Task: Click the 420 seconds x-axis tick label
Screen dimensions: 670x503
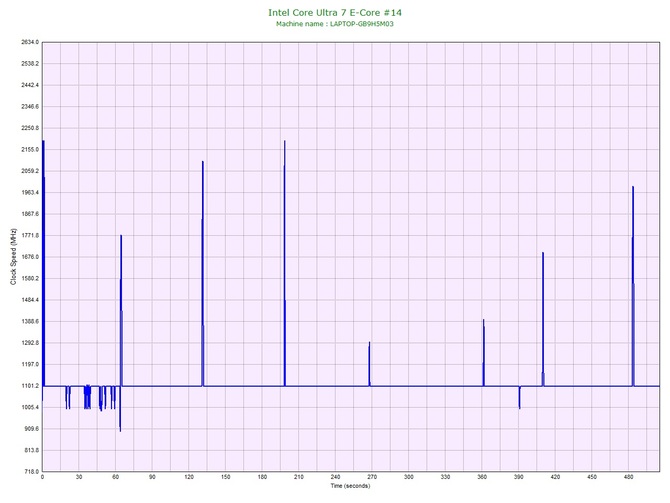Action: [x=555, y=477]
